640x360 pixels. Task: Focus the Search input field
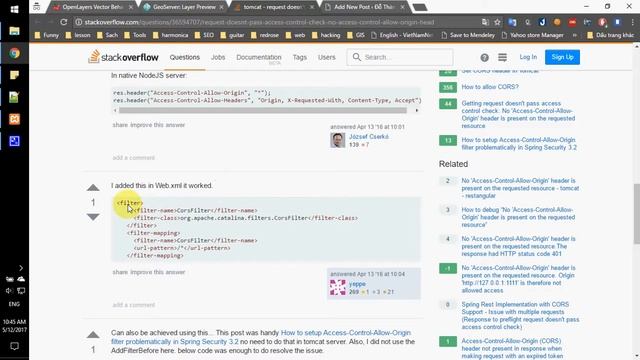point(400,57)
